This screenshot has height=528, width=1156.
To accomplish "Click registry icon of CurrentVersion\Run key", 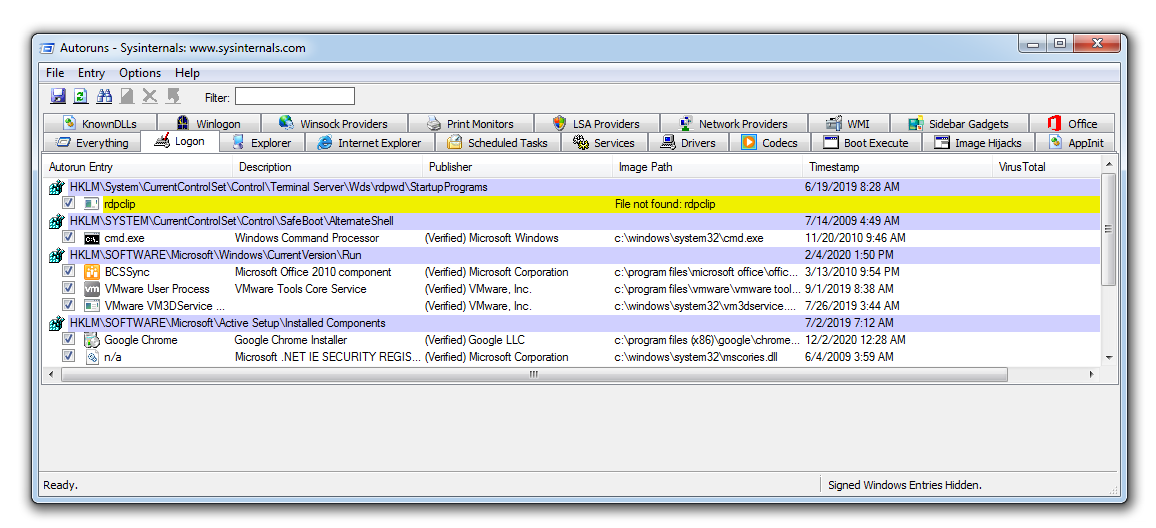I will 57,255.
